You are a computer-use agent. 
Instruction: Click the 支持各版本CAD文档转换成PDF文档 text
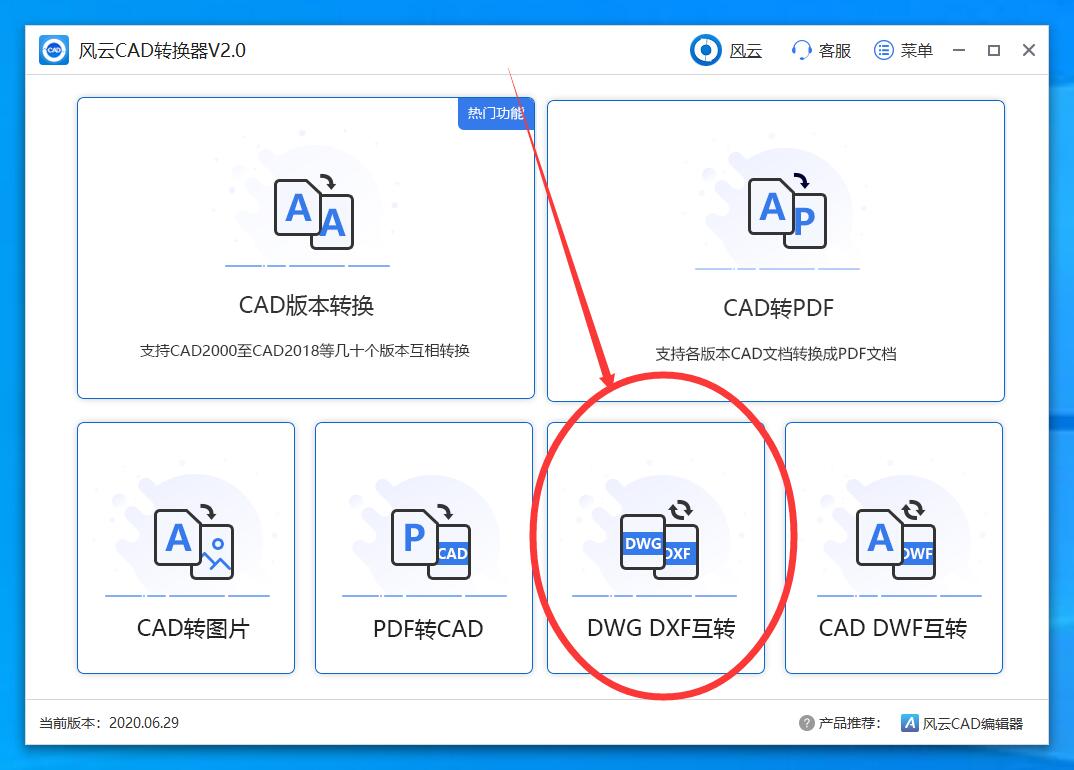[x=776, y=354]
